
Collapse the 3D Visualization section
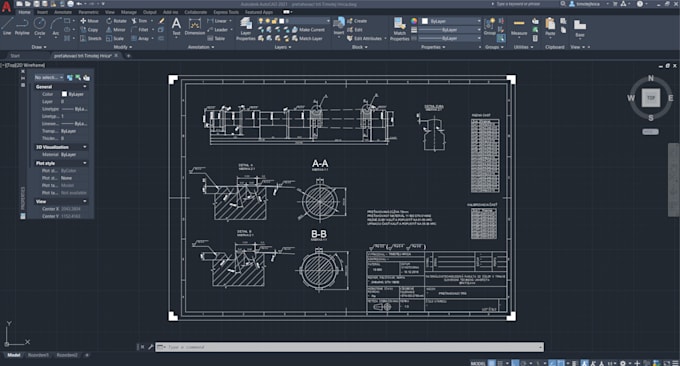point(85,147)
